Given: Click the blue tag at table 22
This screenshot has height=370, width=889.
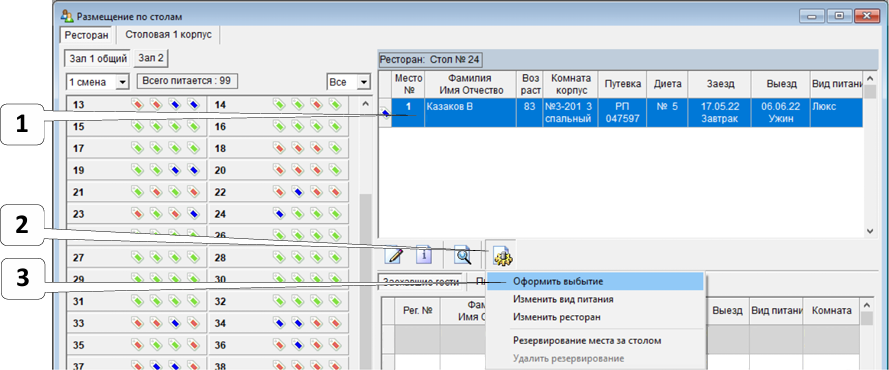Looking at the screenshot, I should coord(297,193).
